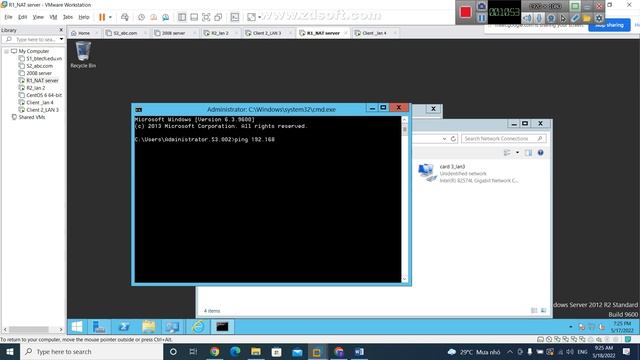This screenshot has height=360, width=640.
Task: Expand power options dropdown next to suspend
Action: (110, 17)
